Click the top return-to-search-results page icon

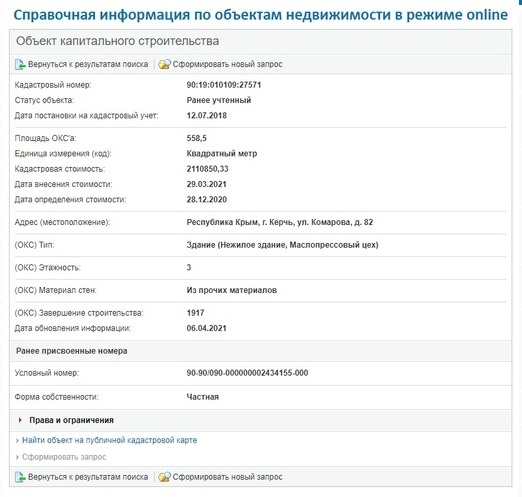point(20,64)
